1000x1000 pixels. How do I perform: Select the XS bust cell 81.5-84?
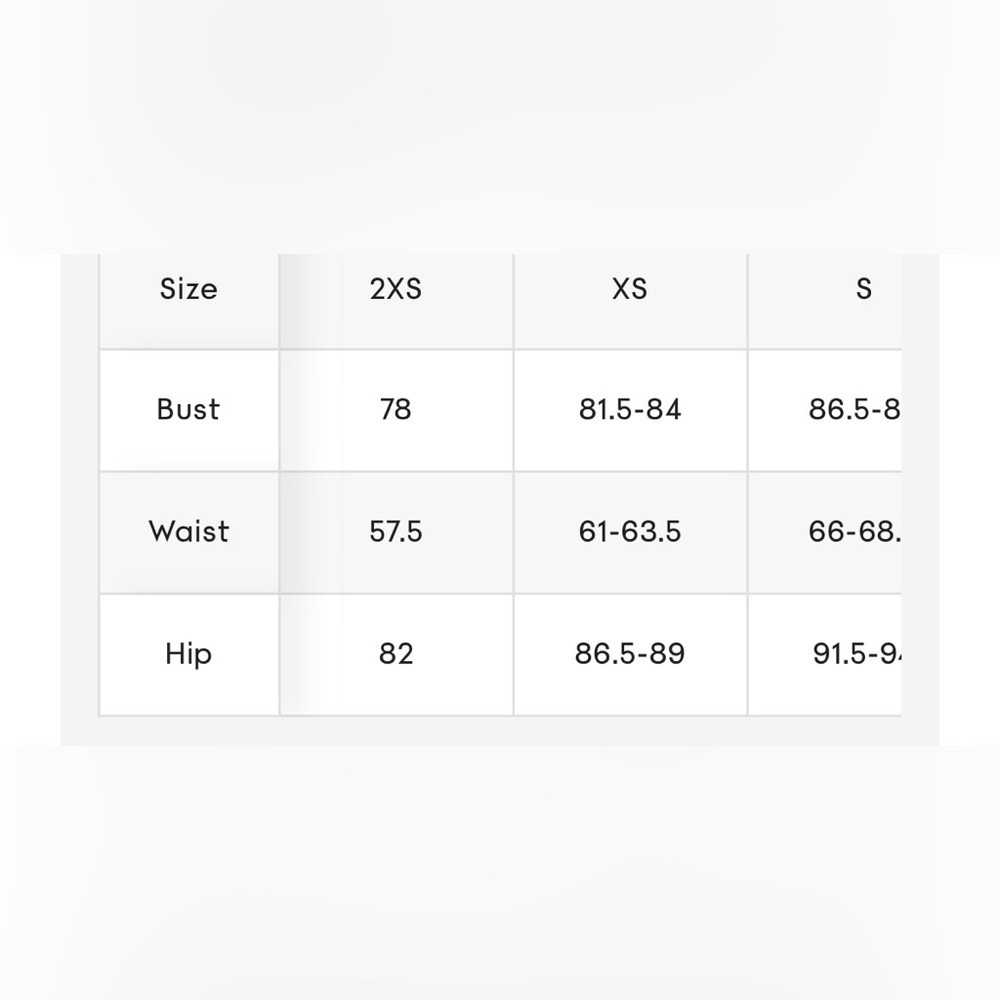[x=630, y=410]
